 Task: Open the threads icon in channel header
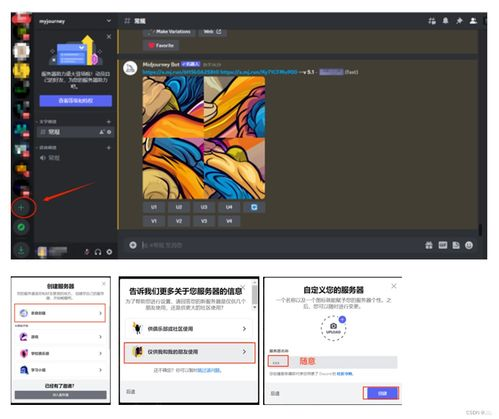(432, 21)
